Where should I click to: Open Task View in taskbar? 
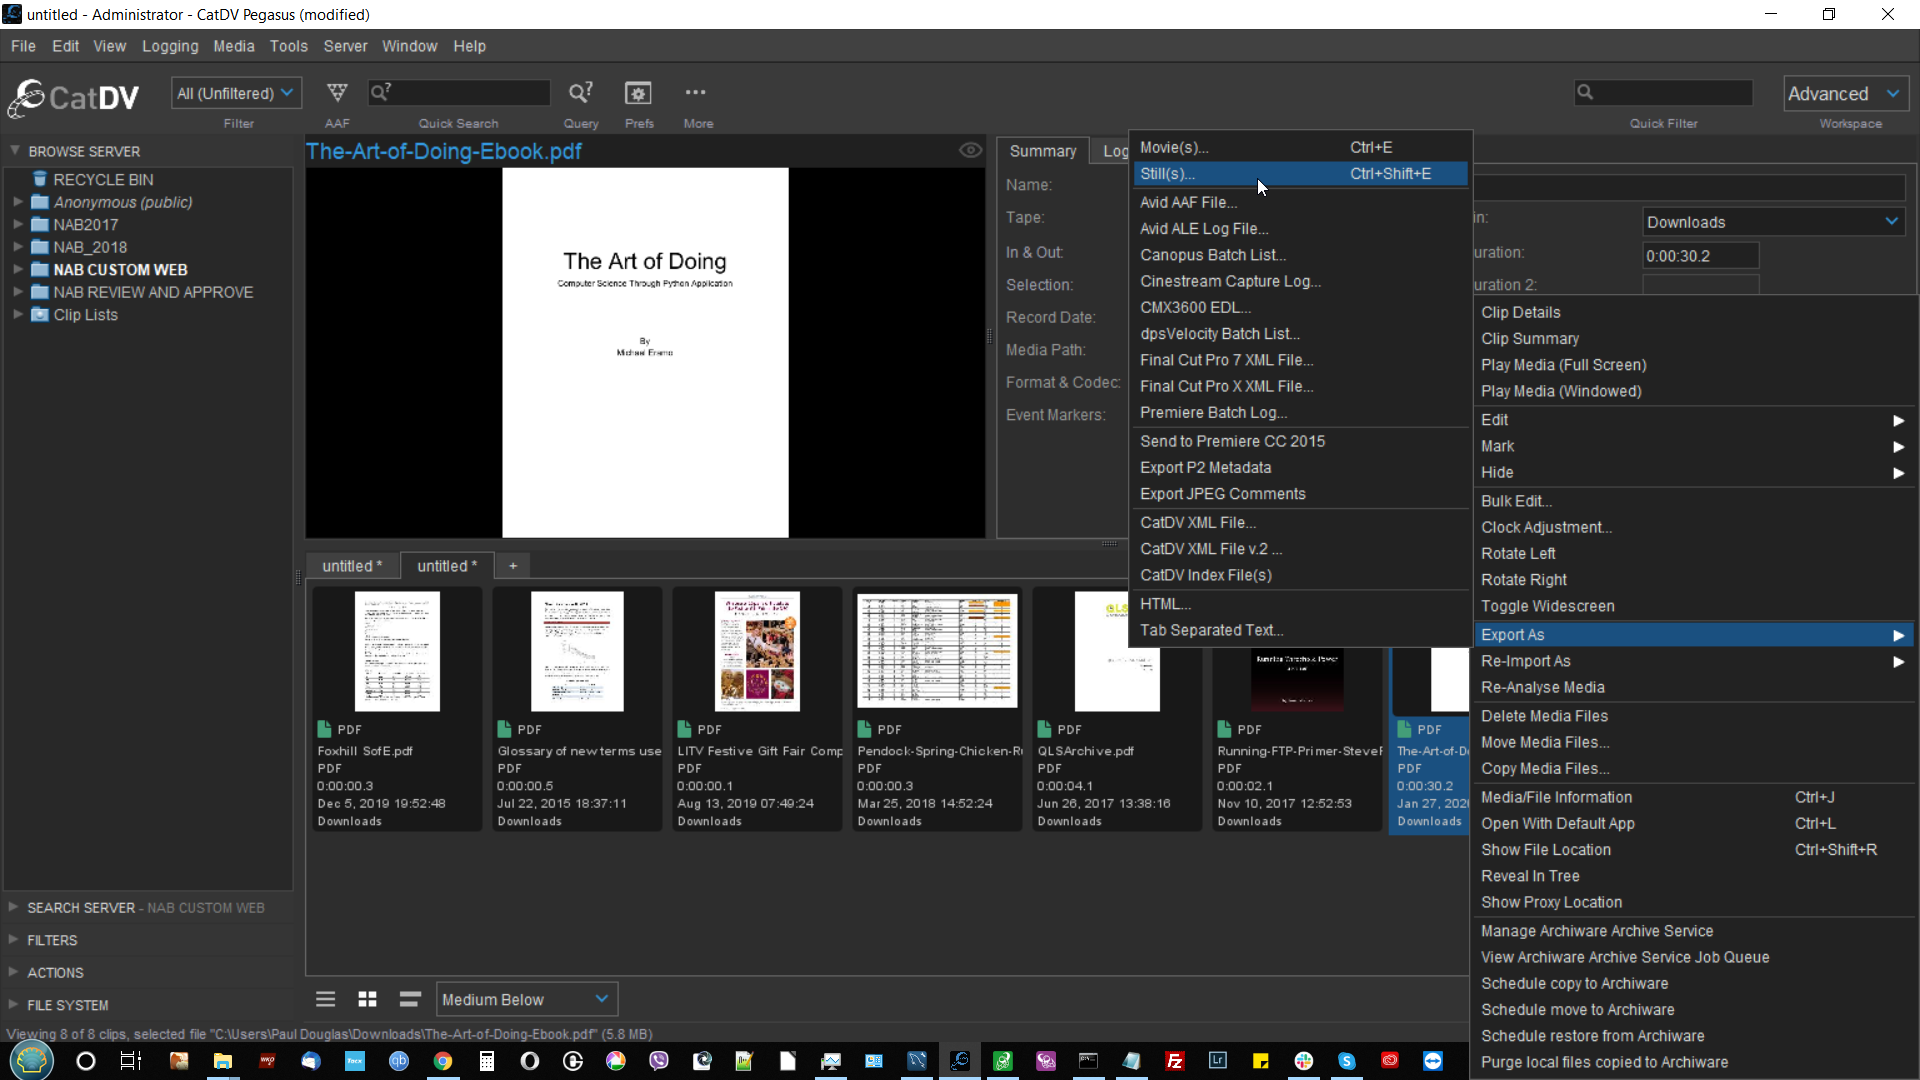(x=130, y=1061)
